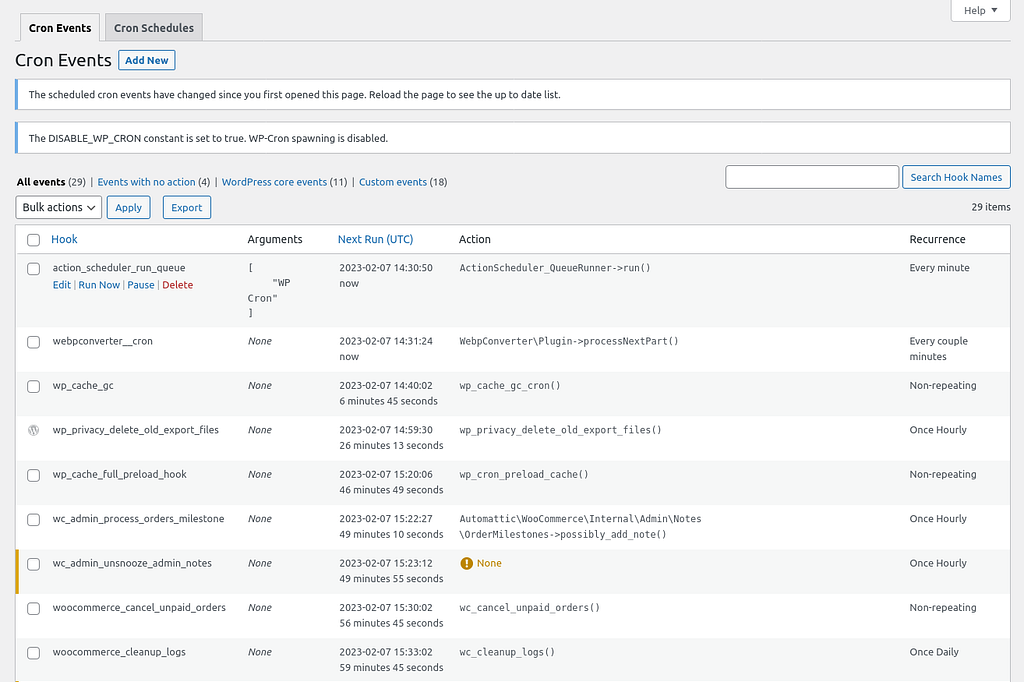Click the wc_admin_process_orders_milestone hook name

click(x=138, y=519)
